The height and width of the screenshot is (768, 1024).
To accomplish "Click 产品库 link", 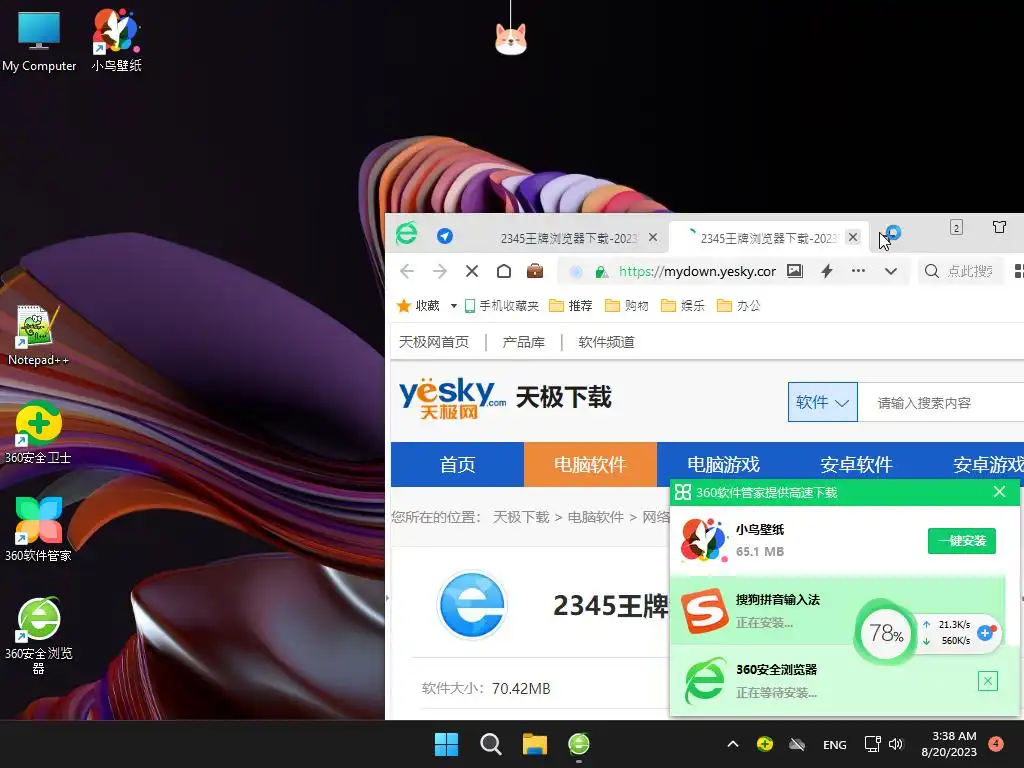I will tap(523, 342).
